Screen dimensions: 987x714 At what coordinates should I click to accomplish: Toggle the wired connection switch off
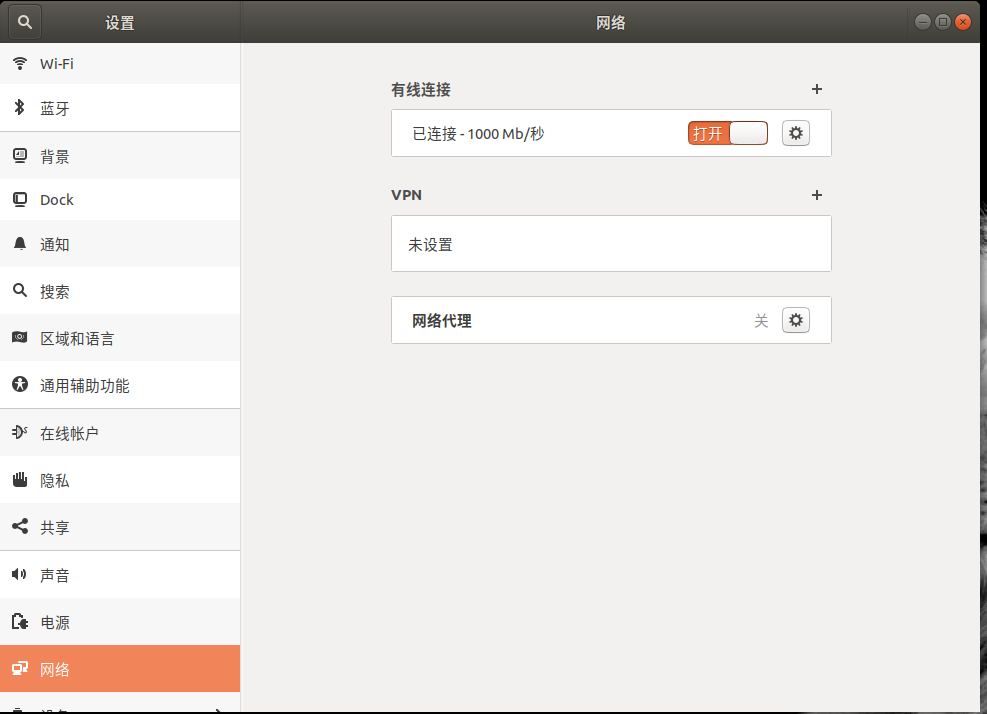coord(728,133)
